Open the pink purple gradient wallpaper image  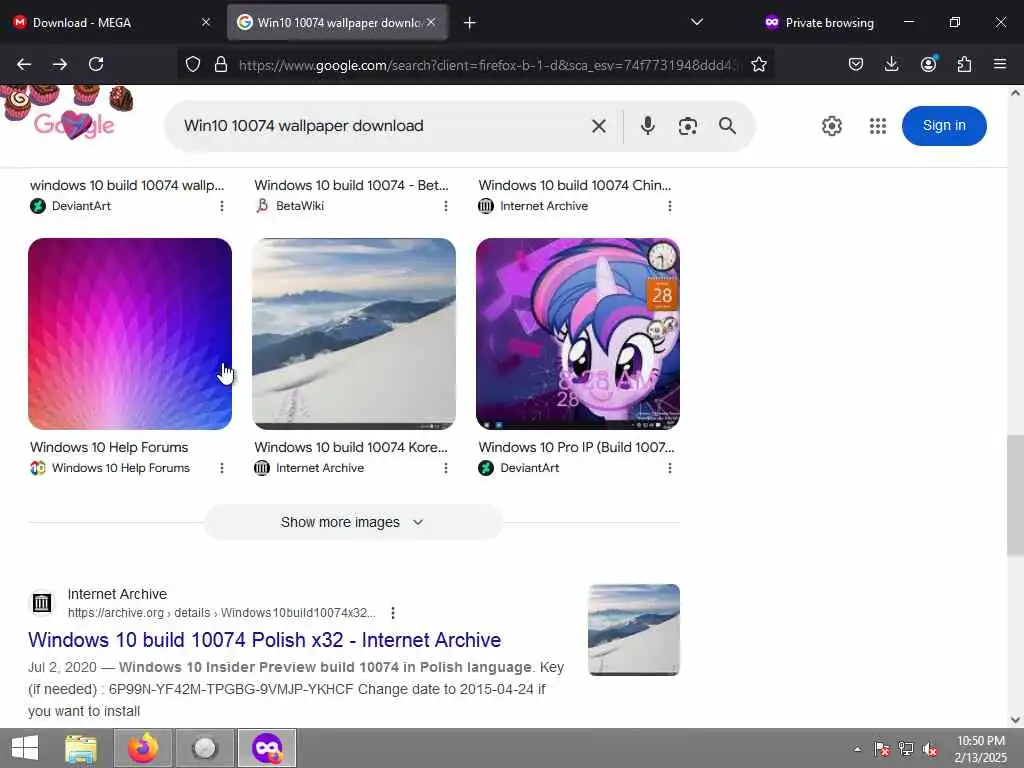(x=130, y=334)
